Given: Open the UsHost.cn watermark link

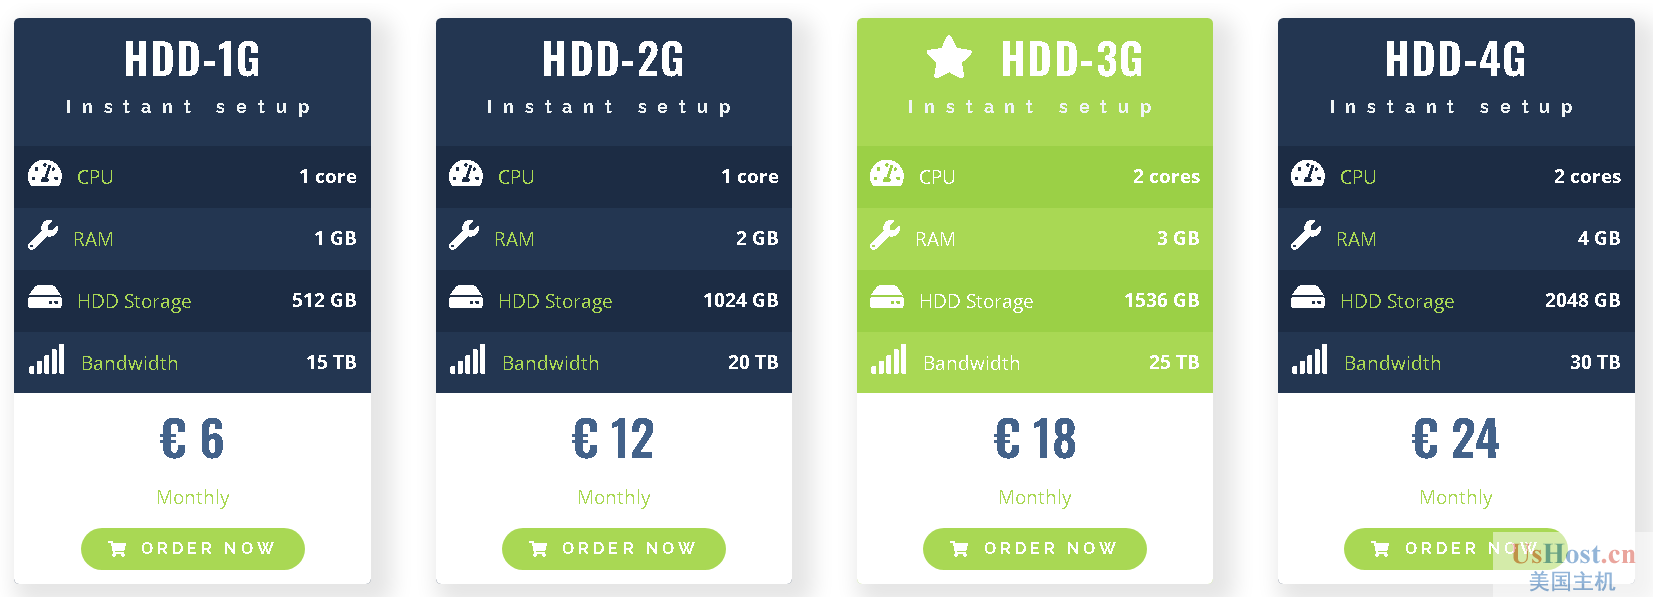Looking at the screenshot, I should coord(1574,554).
